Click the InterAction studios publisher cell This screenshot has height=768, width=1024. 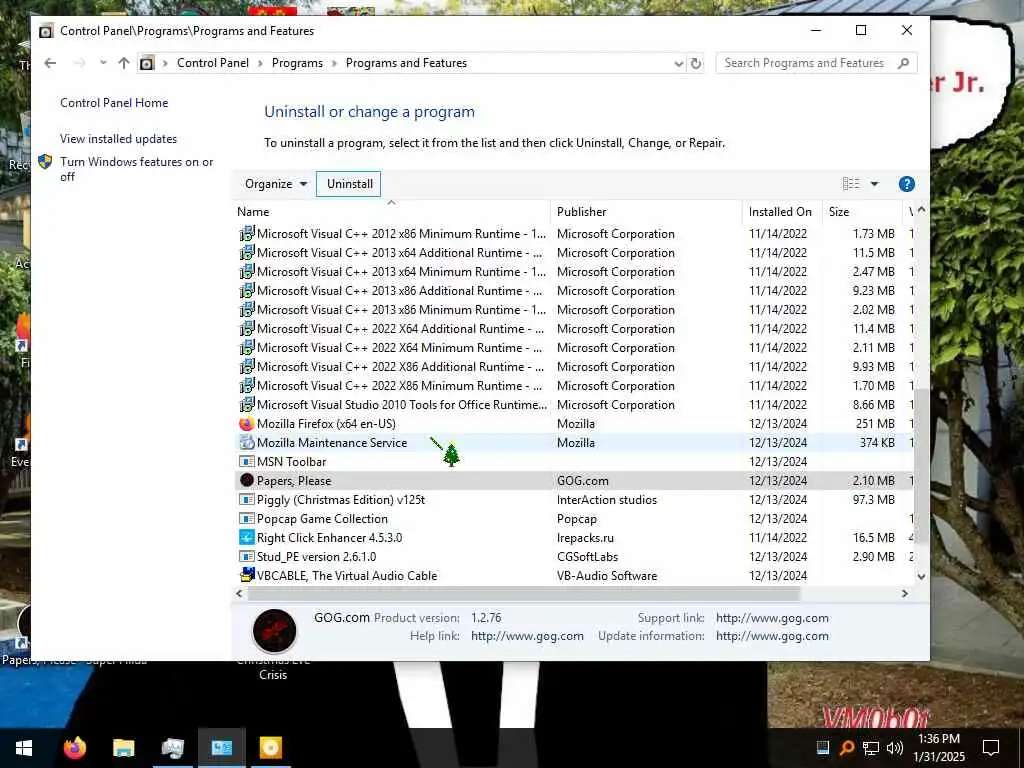[607, 500]
